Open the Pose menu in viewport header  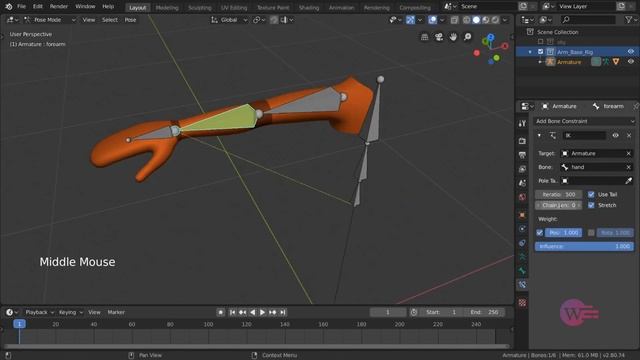coord(130,20)
